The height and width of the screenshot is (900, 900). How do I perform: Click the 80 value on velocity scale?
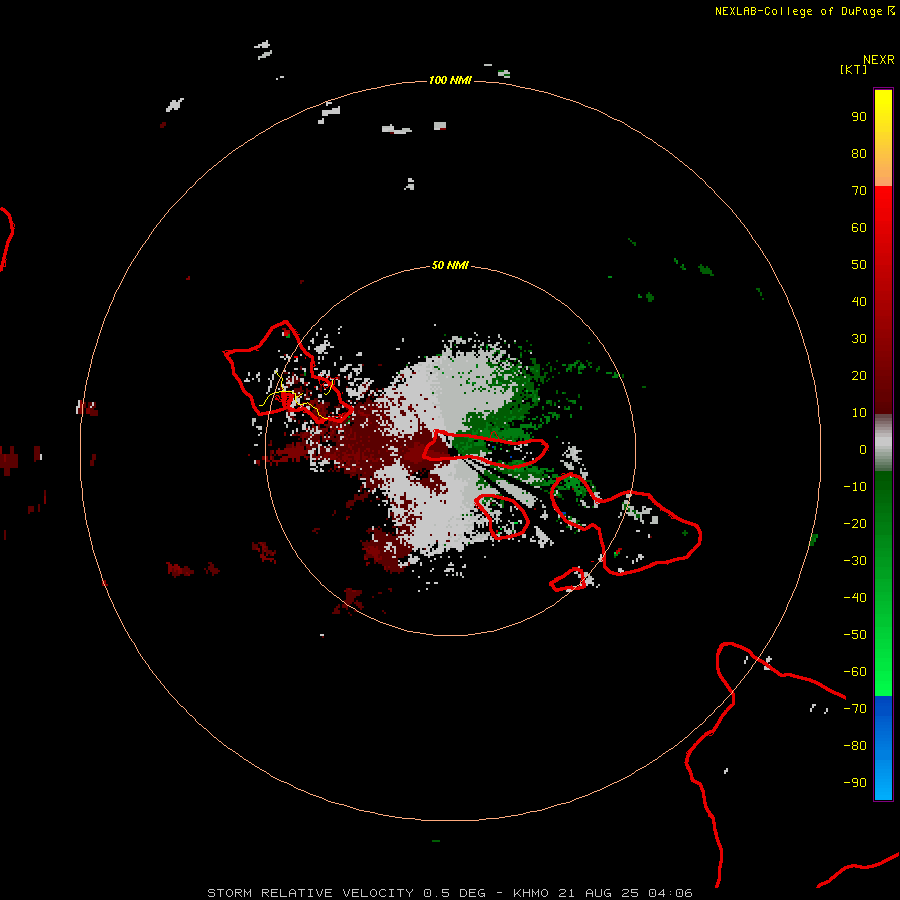click(x=859, y=154)
